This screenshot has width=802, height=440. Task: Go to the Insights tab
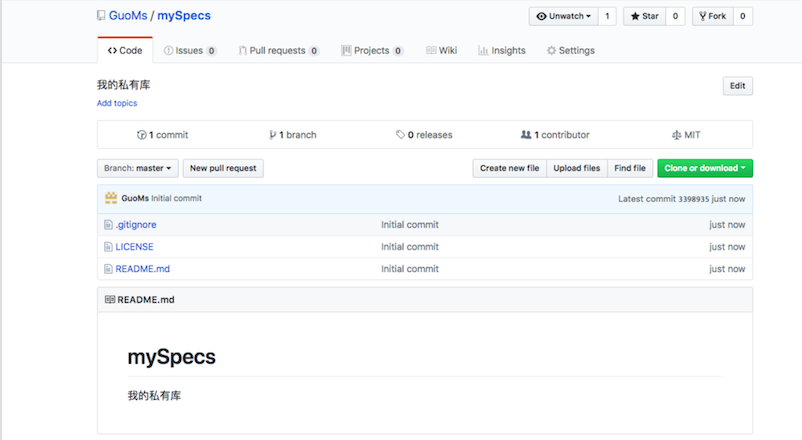pos(502,50)
